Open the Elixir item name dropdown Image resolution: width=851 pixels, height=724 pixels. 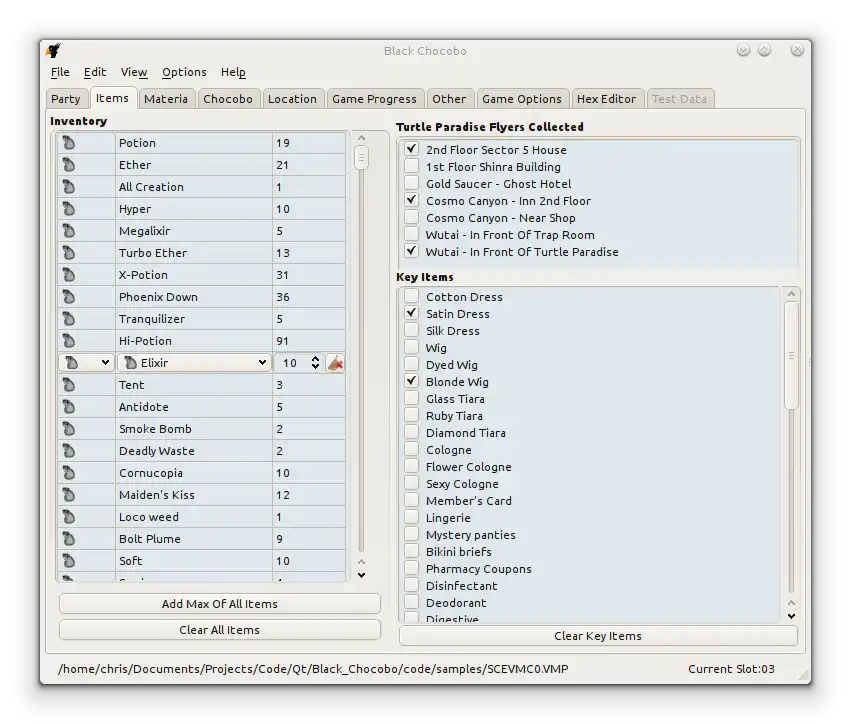[194, 363]
